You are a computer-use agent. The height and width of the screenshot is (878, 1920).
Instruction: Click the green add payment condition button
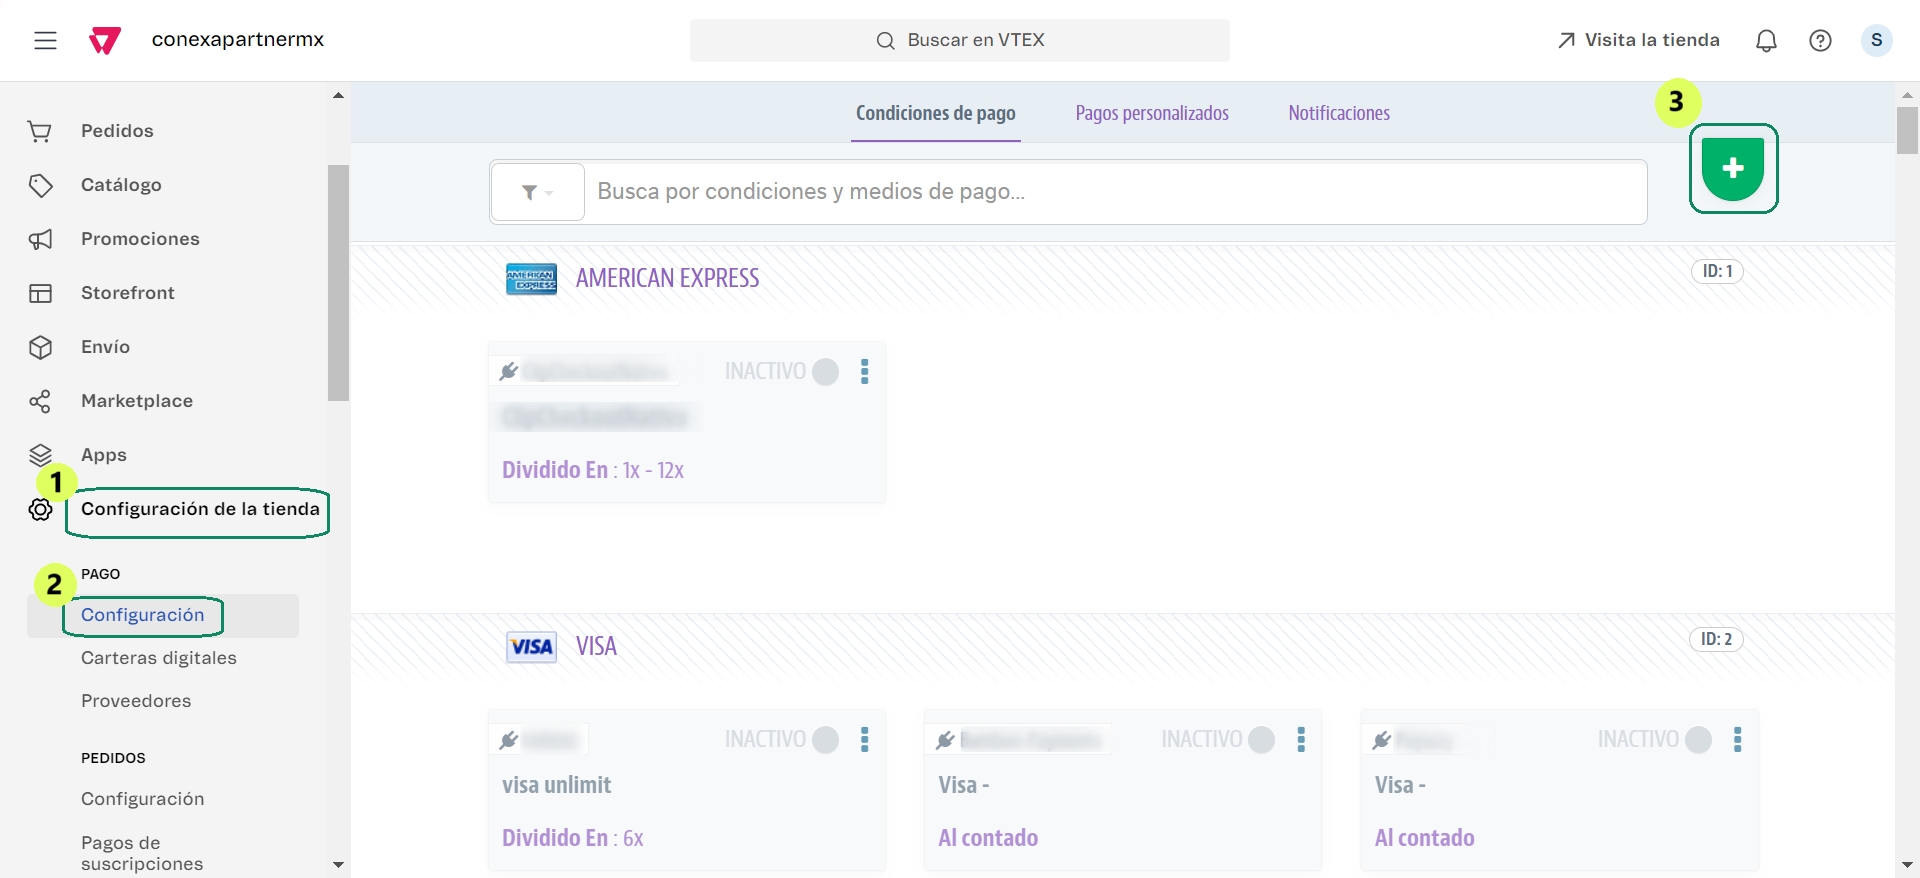(1733, 168)
